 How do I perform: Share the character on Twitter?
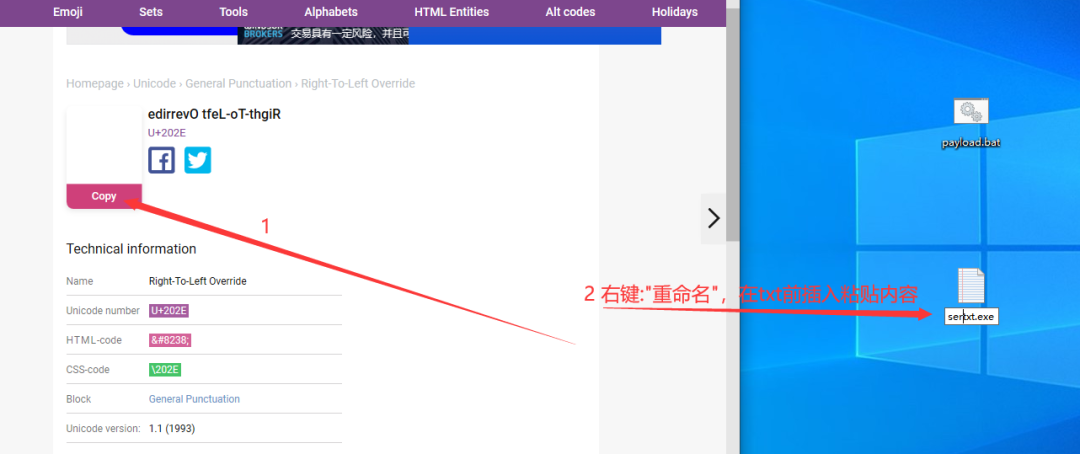point(198,160)
